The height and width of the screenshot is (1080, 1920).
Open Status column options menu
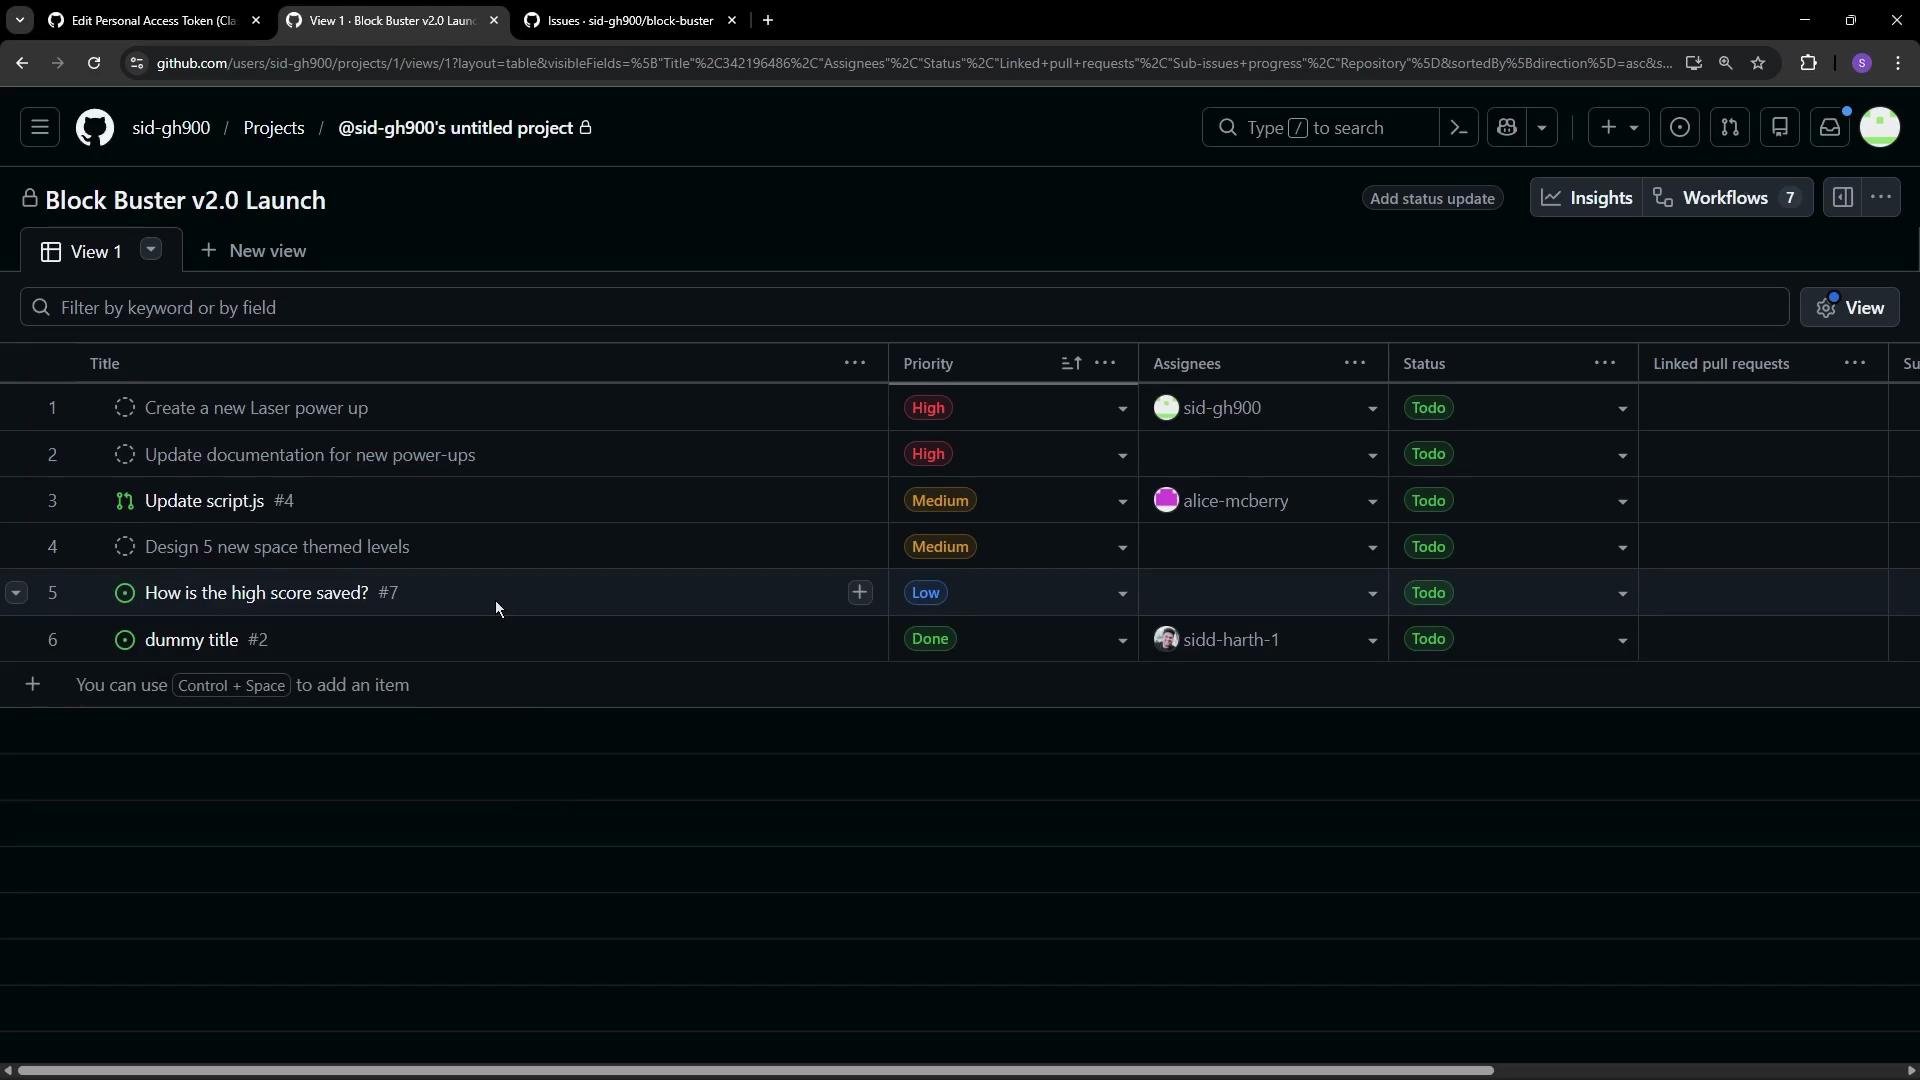(x=1605, y=363)
